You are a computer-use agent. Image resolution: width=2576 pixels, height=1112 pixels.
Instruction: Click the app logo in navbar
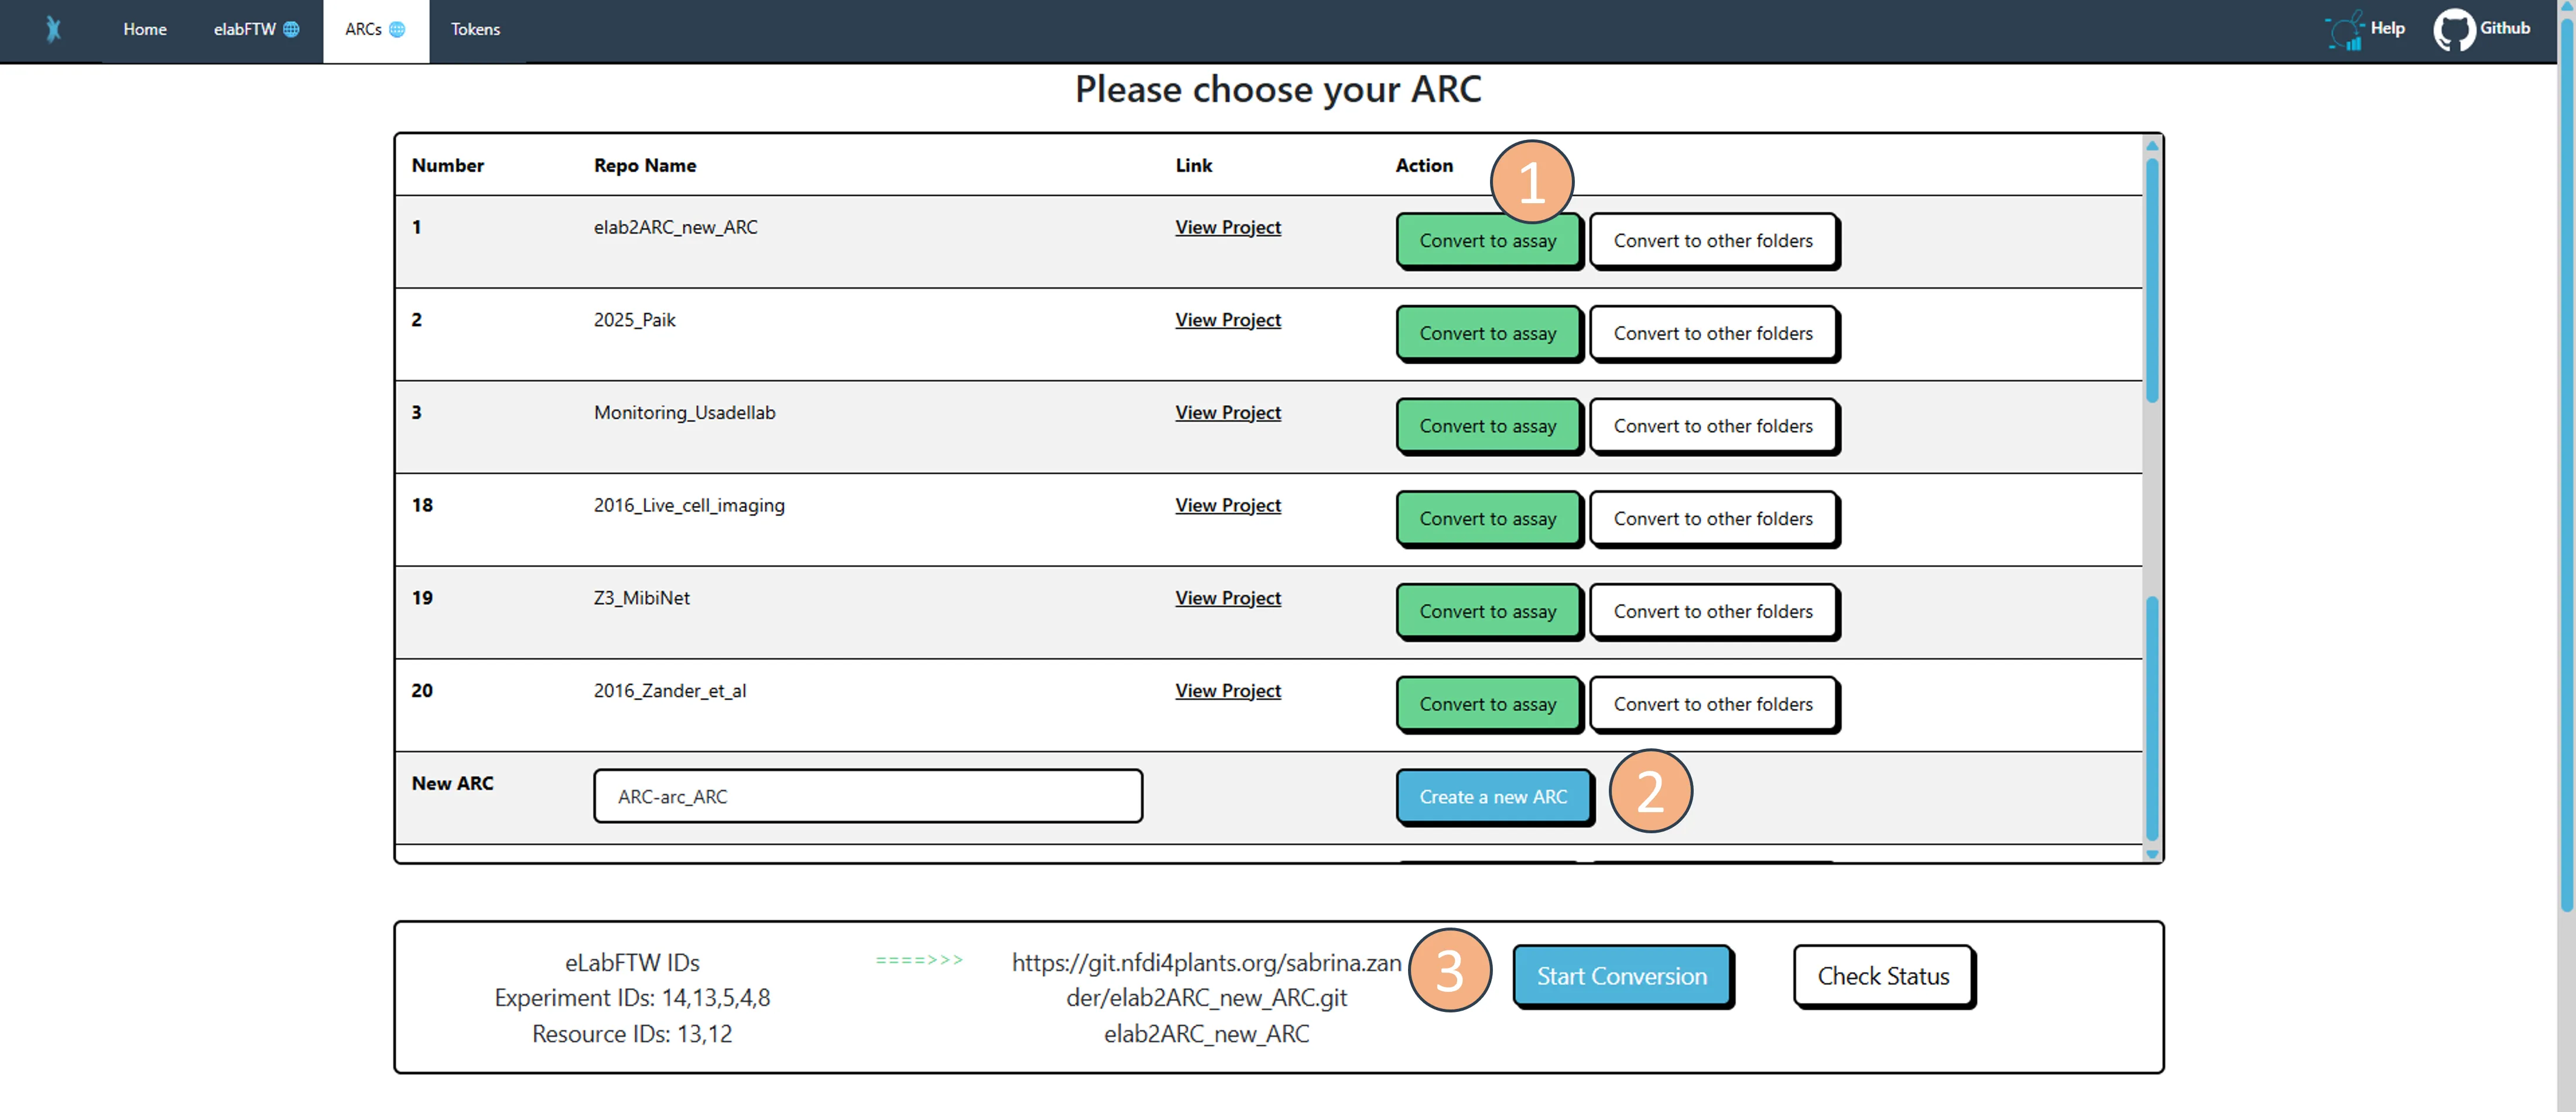coord(54,29)
